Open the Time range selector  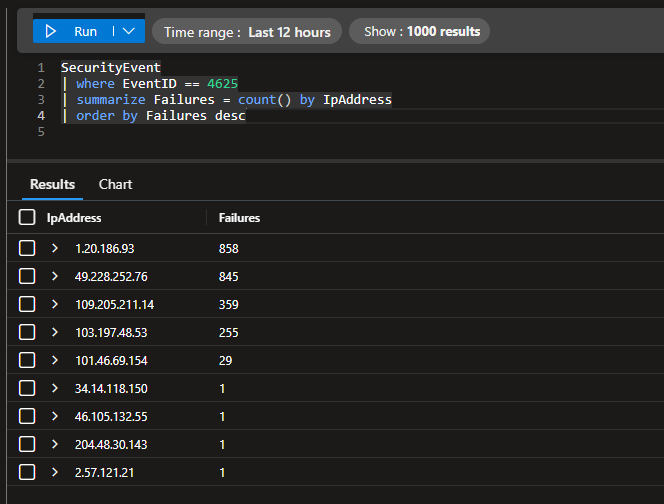pos(247,32)
